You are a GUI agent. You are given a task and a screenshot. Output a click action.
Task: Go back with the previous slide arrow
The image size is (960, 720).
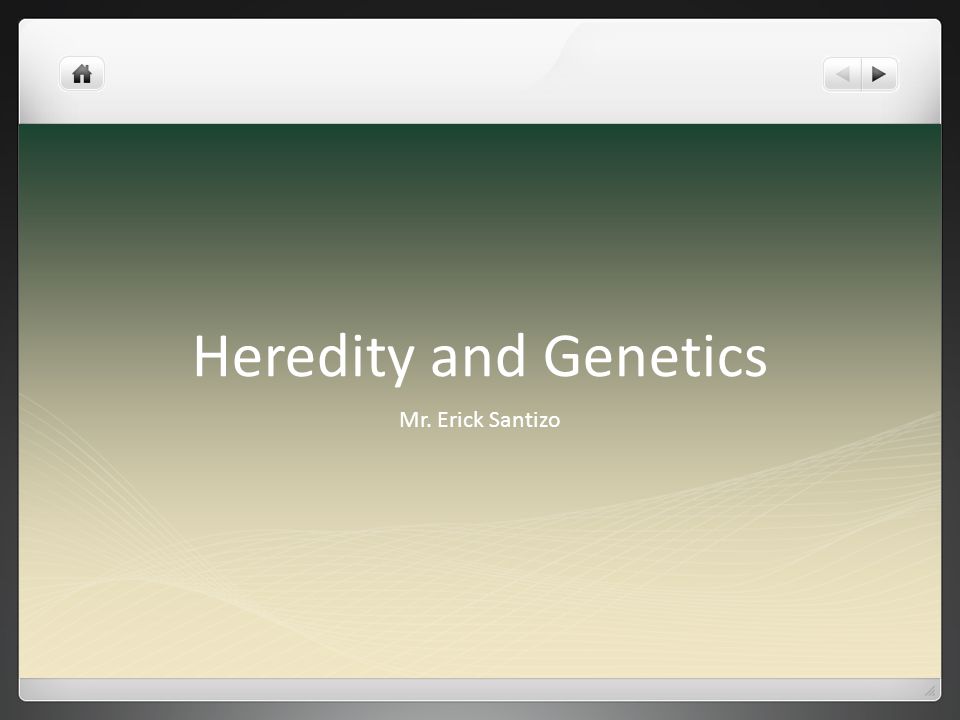click(x=842, y=74)
